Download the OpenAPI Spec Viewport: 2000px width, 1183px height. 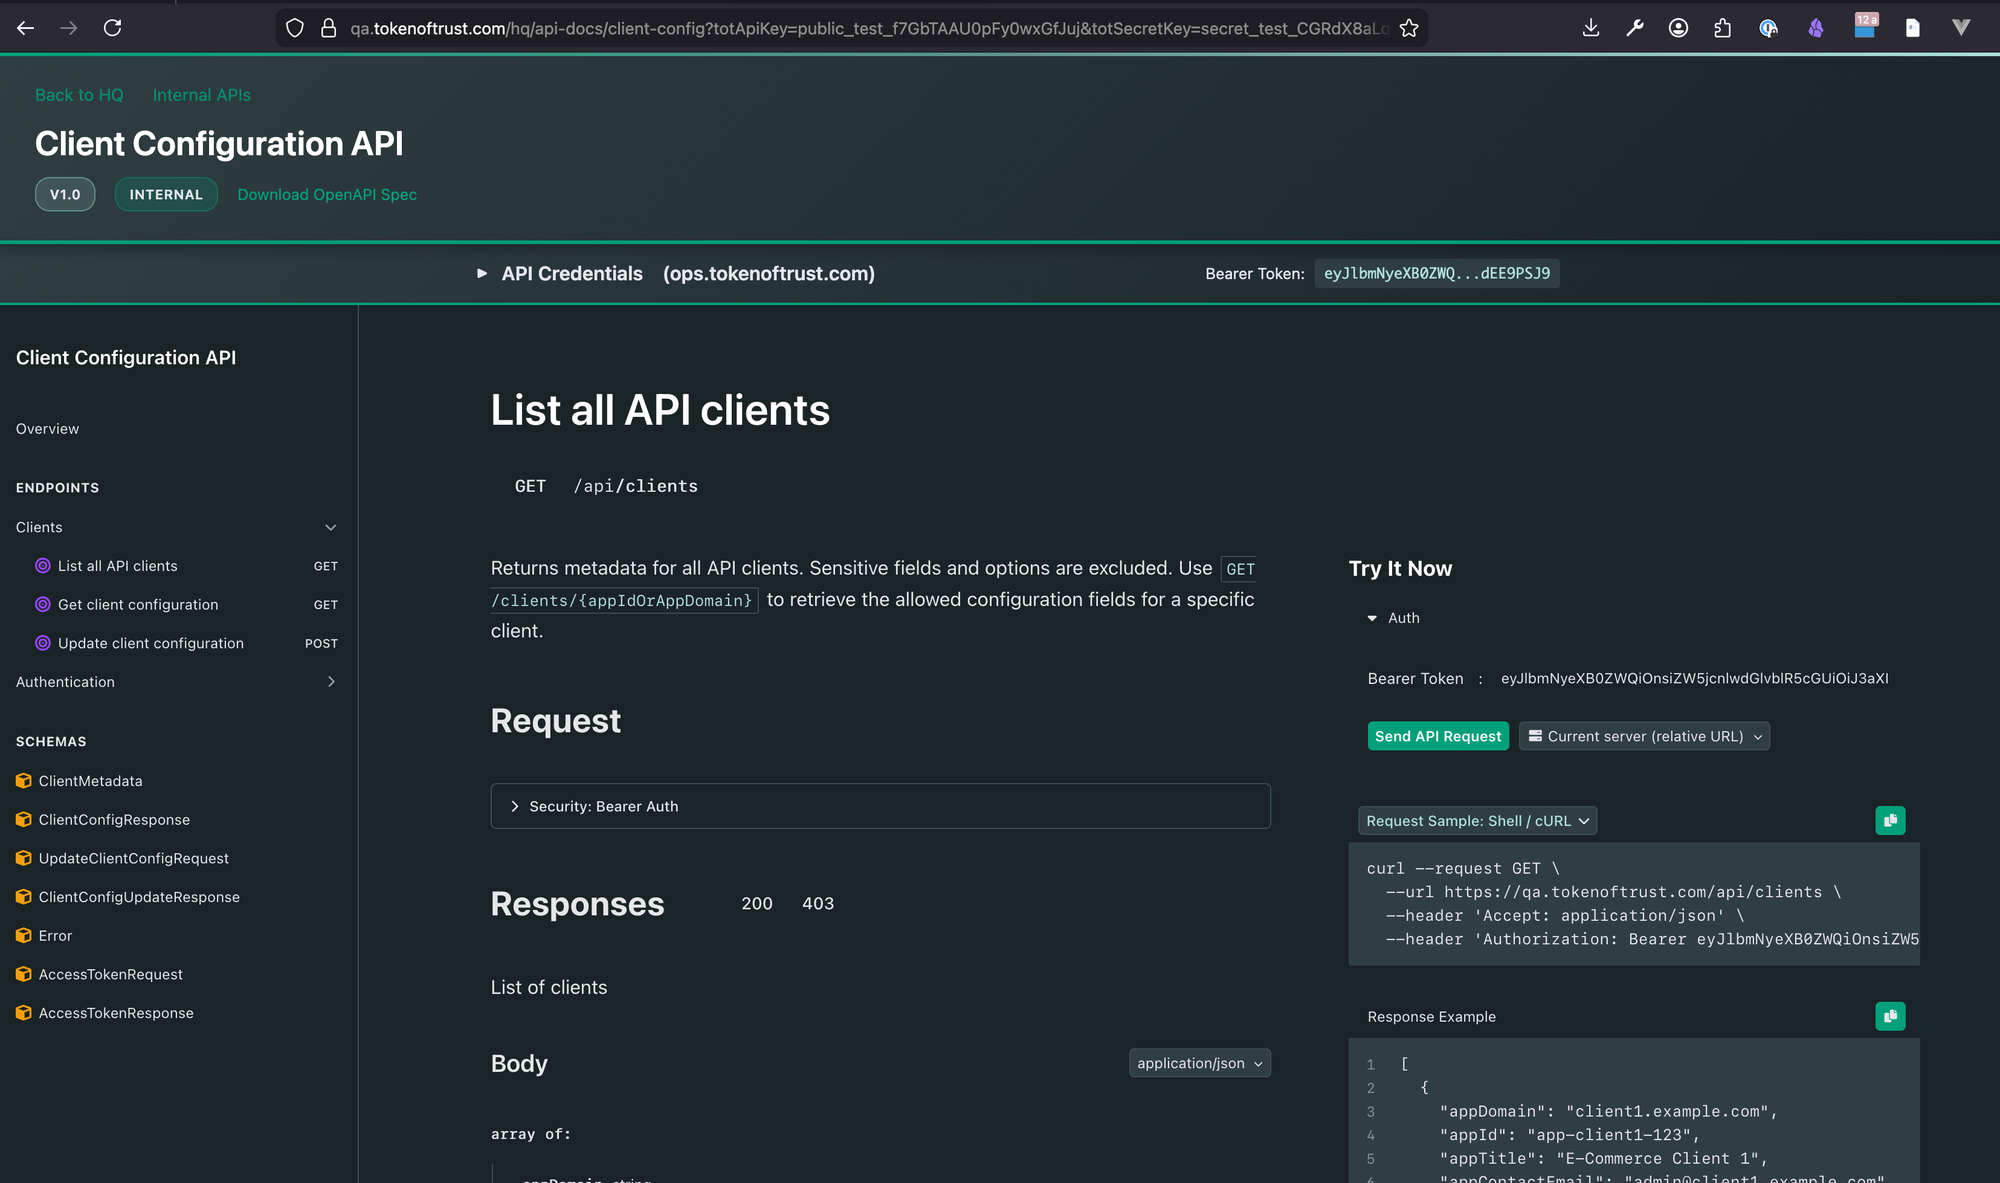(326, 194)
